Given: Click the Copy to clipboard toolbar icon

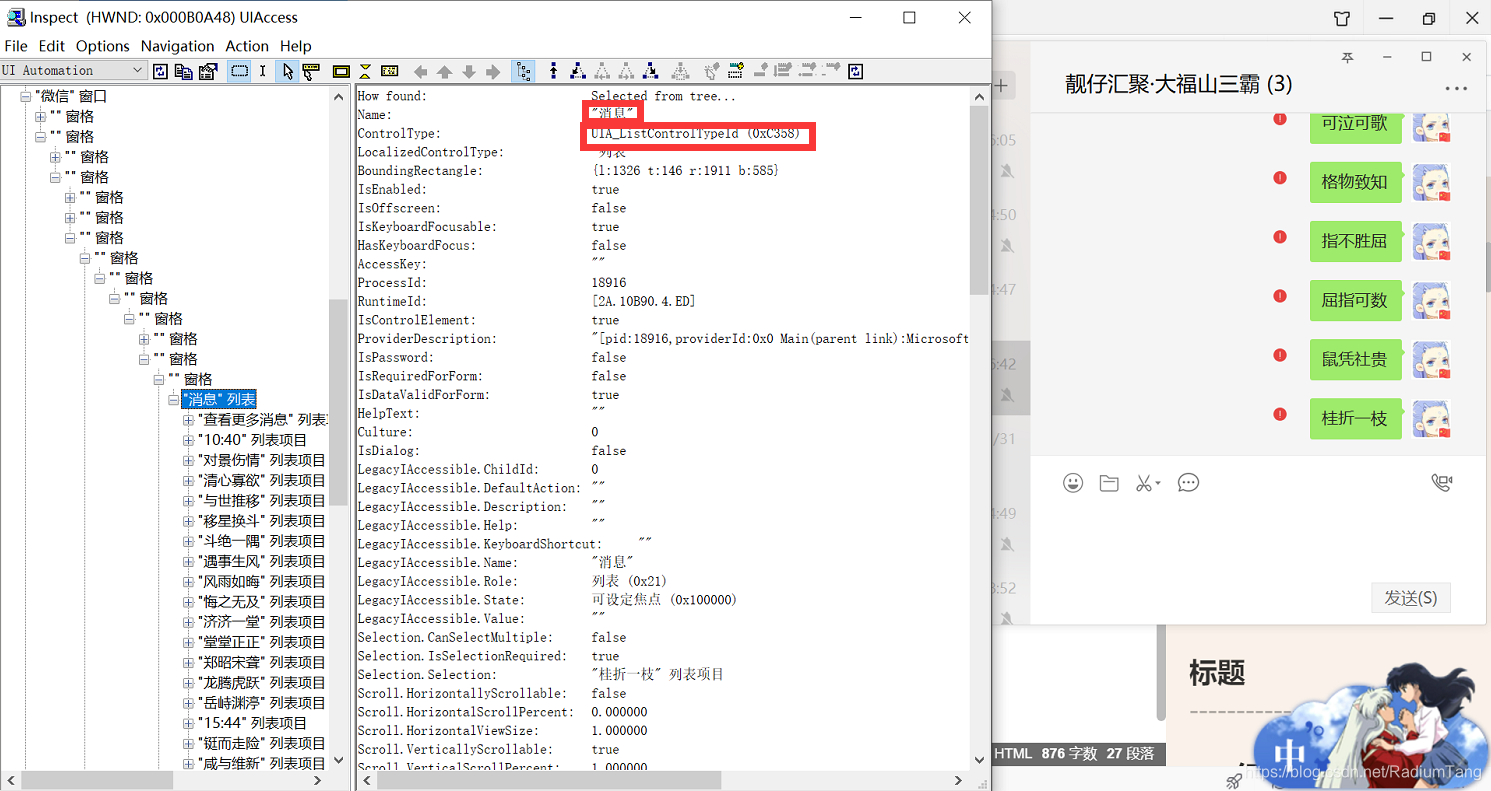Looking at the screenshot, I should [183, 71].
